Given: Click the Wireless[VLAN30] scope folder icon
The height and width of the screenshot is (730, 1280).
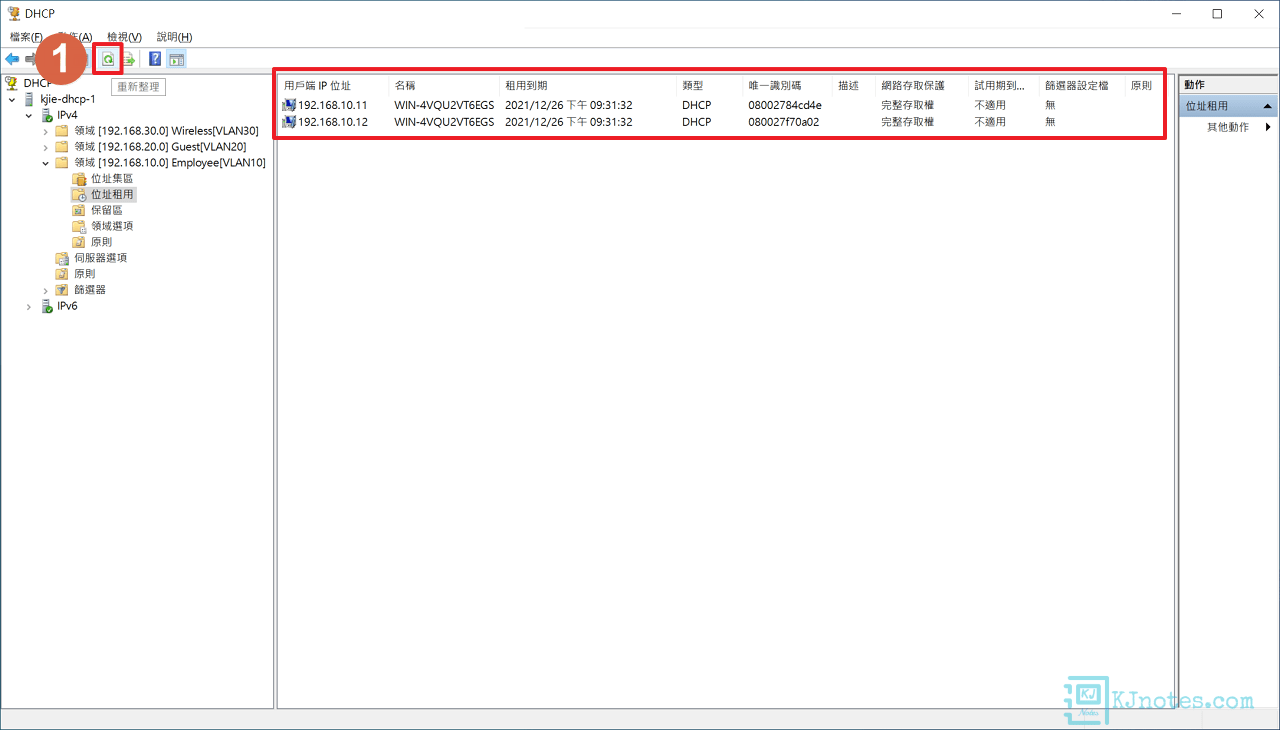Looking at the screenshot, I should [x=63, y=131].
